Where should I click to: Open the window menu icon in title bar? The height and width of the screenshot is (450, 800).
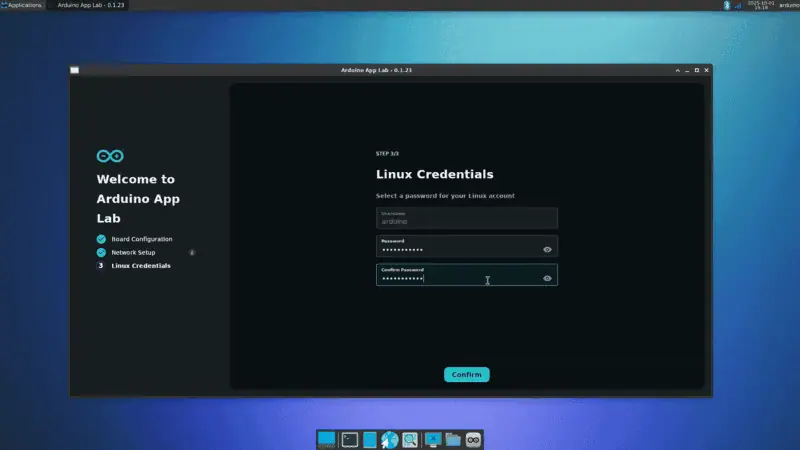[74, 70]
